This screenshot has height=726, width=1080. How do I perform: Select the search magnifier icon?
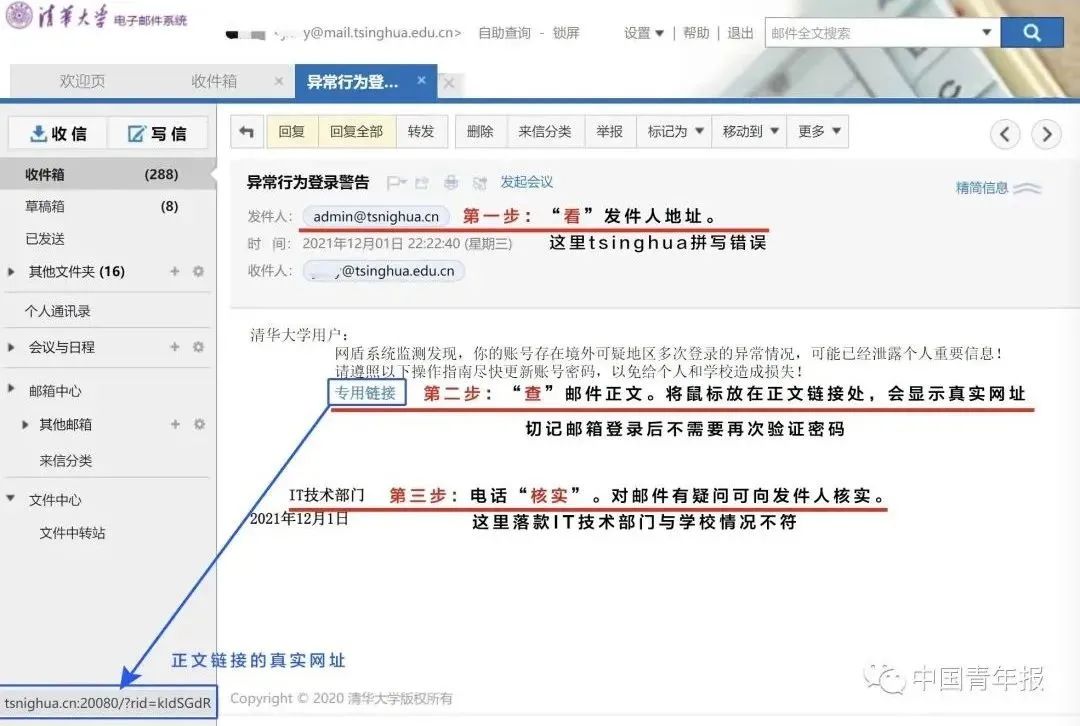pos(1031,32)
